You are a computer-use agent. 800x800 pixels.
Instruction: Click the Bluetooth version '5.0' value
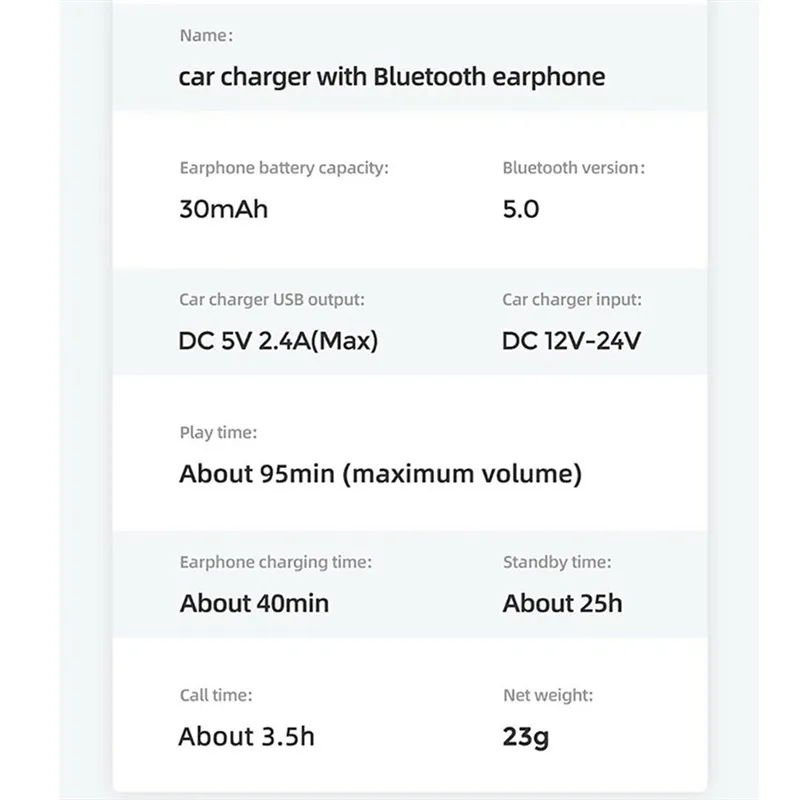[x=521, y=210]
